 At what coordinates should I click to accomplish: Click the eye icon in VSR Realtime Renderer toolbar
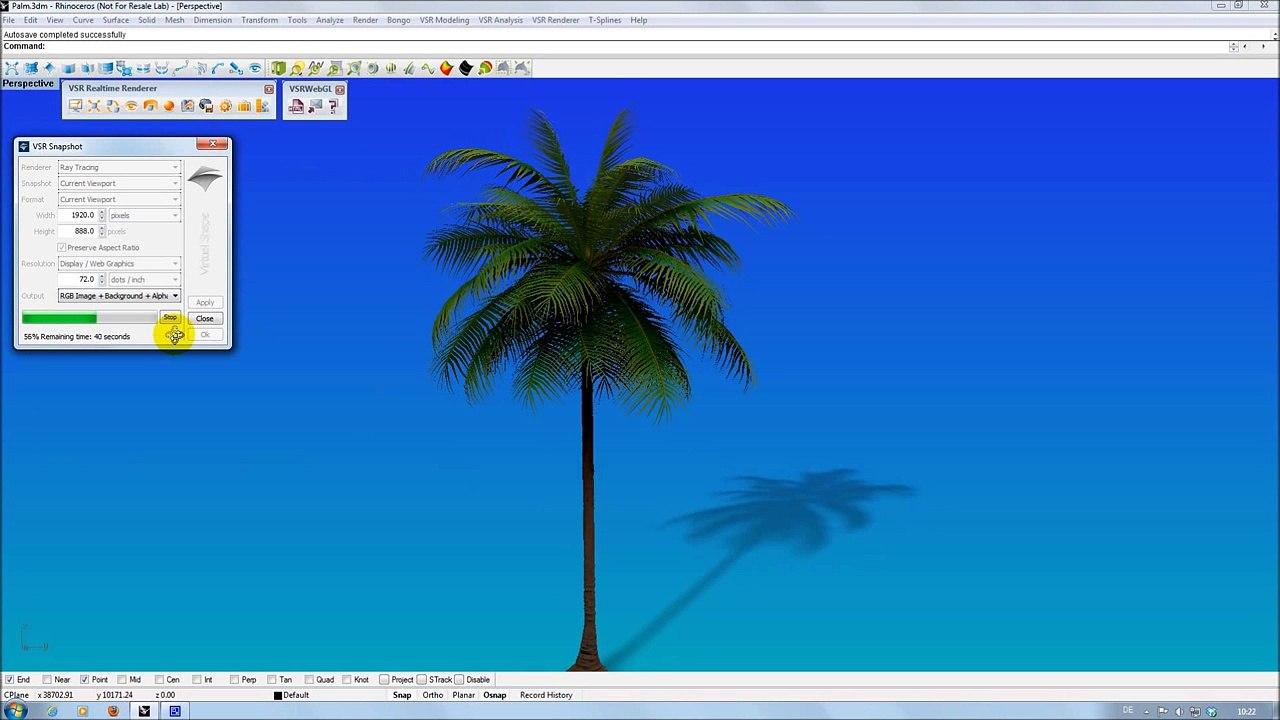pyautogui.click(x=131, y=106)
